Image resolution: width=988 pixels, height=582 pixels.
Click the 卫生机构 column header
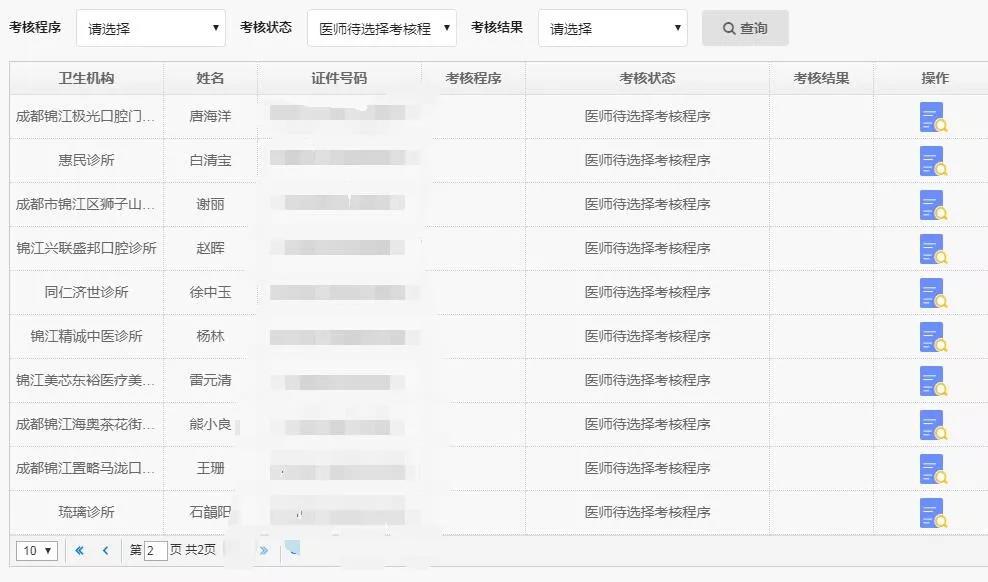pos(85,77)
